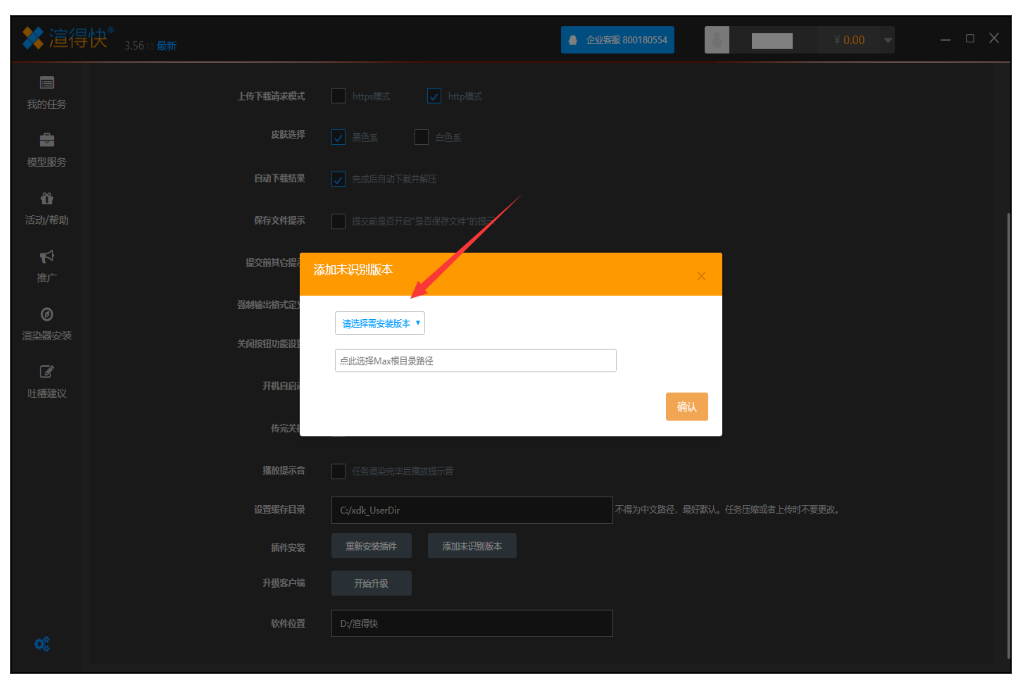This screenshot has height=681, width=1021.
Task: Click the orange 确认 button
Action: [x=686, y=407]
